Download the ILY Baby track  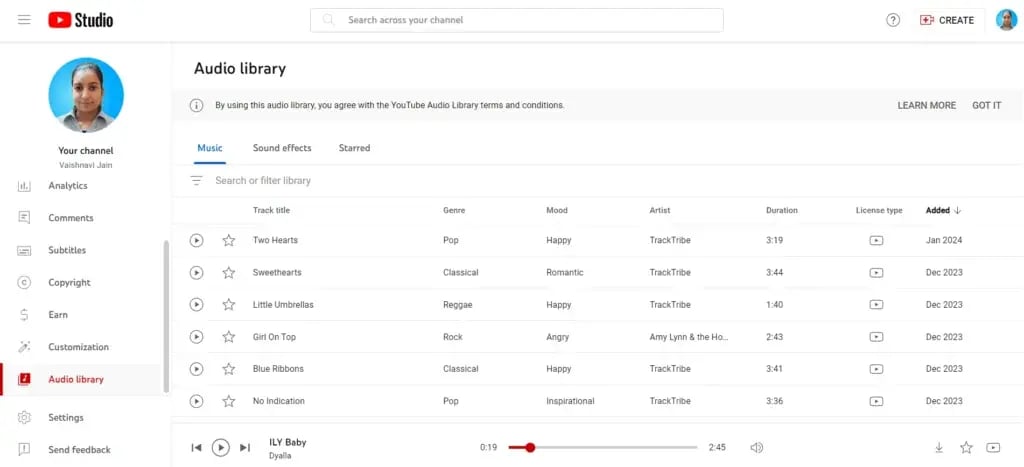[939, 448]
